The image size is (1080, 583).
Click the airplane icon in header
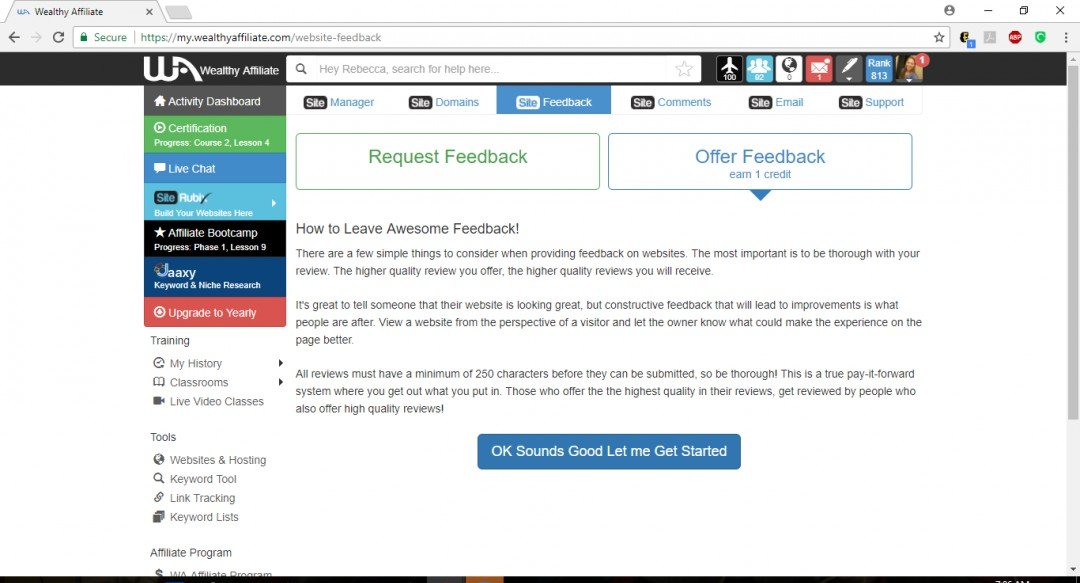coord(729,68)
